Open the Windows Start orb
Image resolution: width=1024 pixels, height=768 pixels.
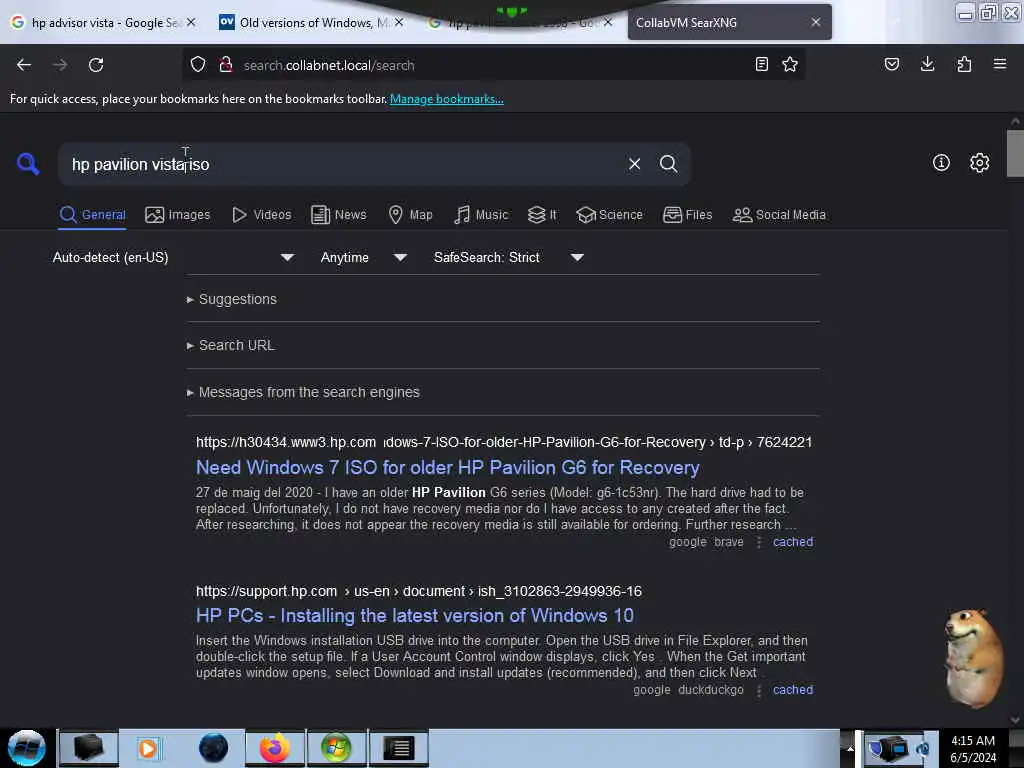pos(26,748)
